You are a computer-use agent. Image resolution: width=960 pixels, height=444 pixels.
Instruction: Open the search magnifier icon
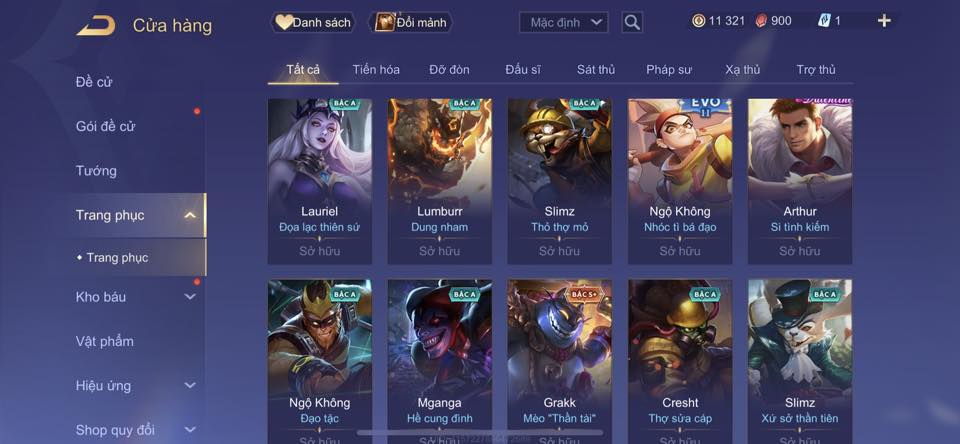(632, 23)
